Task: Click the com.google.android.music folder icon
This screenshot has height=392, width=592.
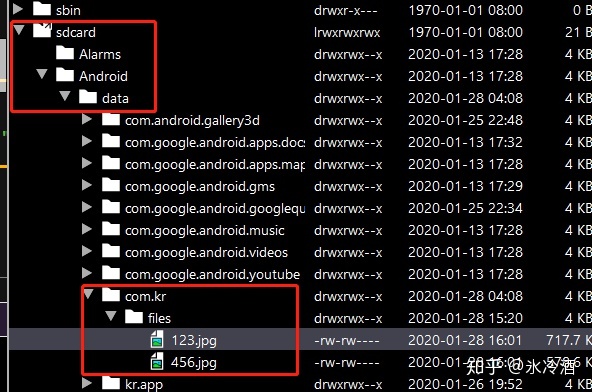Action: pyautogui.click(x=111, y=229)
